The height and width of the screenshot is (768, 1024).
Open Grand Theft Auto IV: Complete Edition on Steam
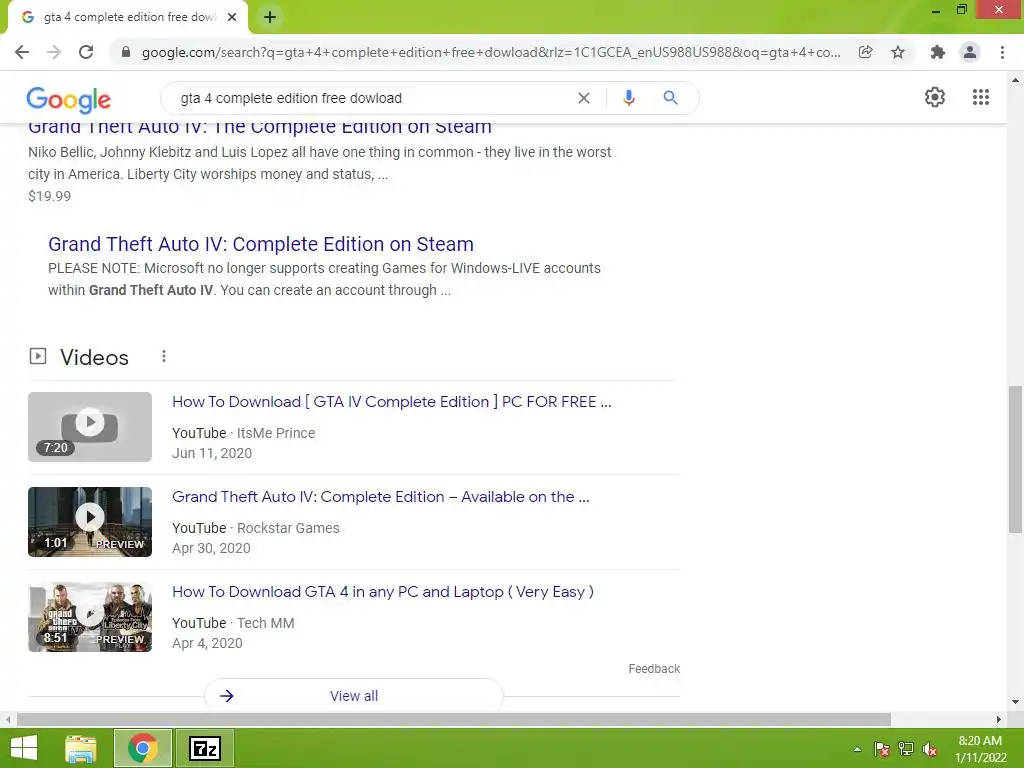(261, 244)
